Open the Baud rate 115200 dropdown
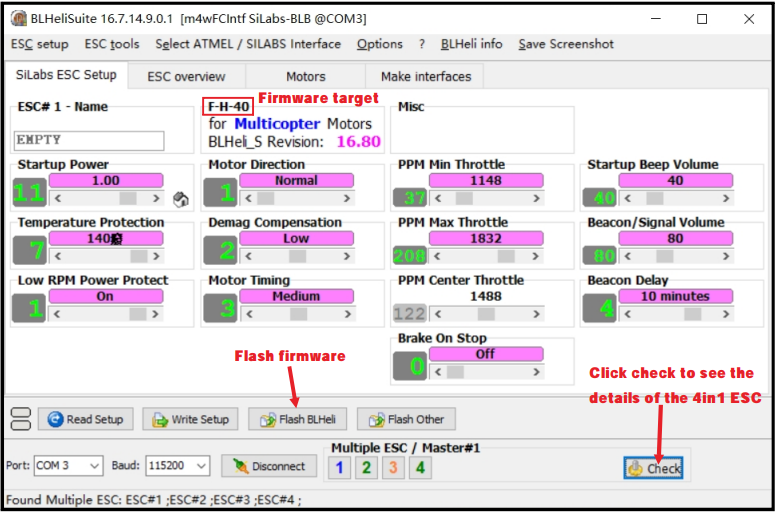 coord(201,466)
